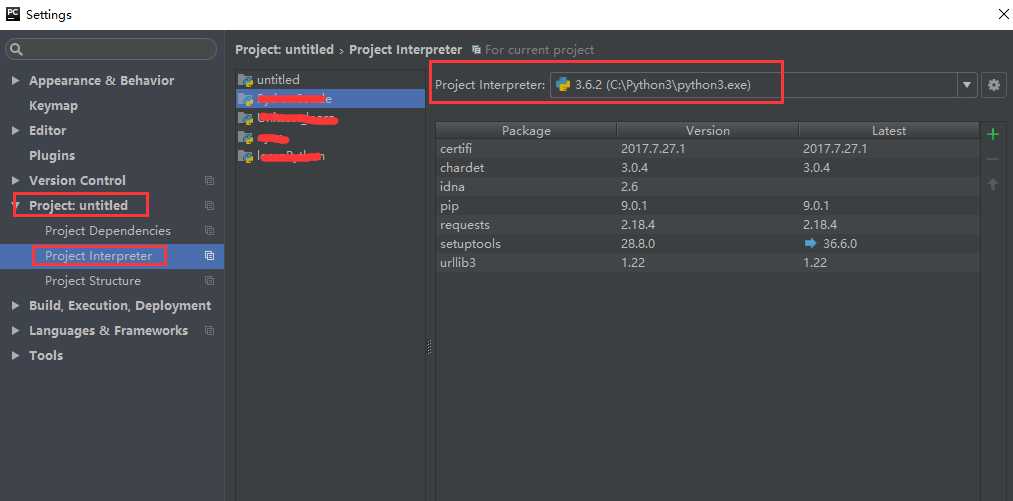Select Plugins in settings tree

(x=52, y=156)
